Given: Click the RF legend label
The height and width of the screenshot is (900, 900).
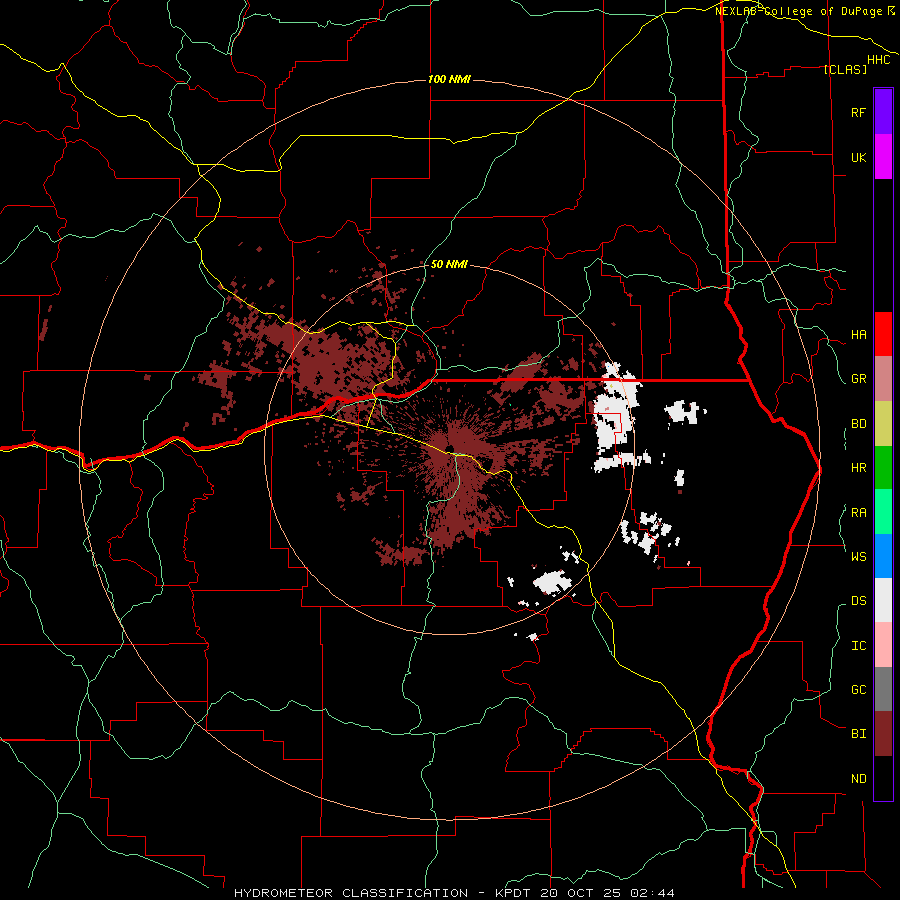Looking at the screenshot, I should [858, 112].
